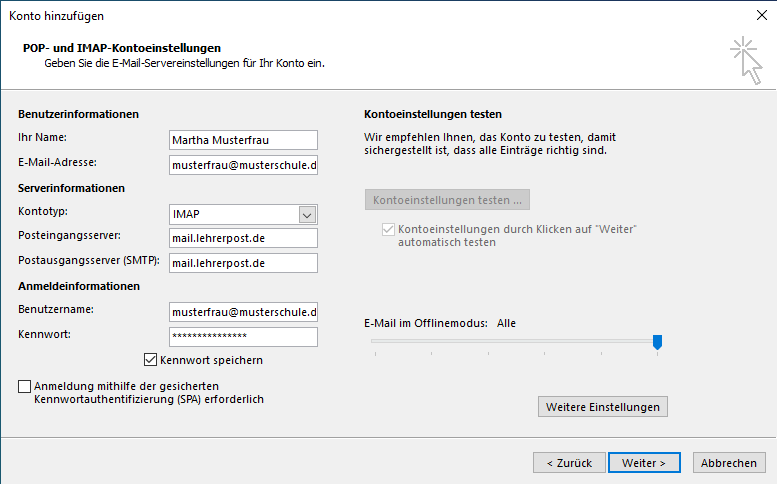
Task: Click the cursor wizard icon in header
Action: (x=746, y=59)
